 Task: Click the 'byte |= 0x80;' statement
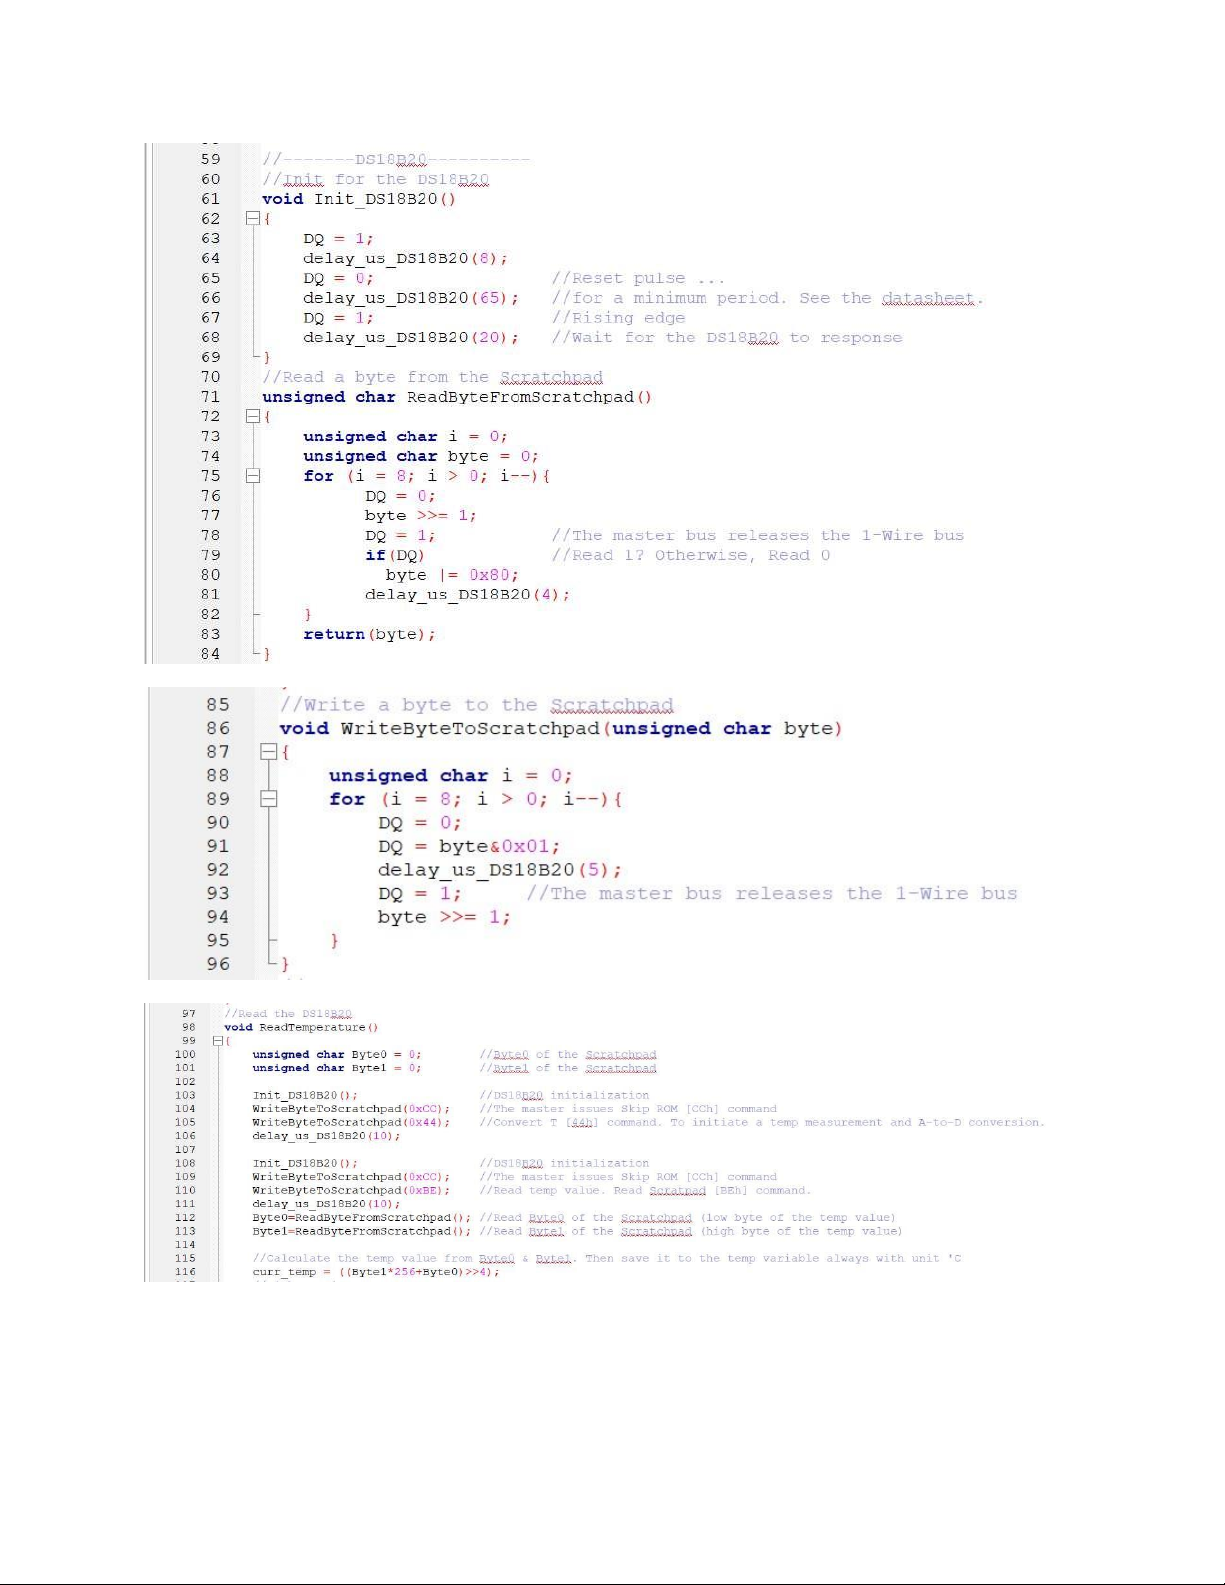452,575
